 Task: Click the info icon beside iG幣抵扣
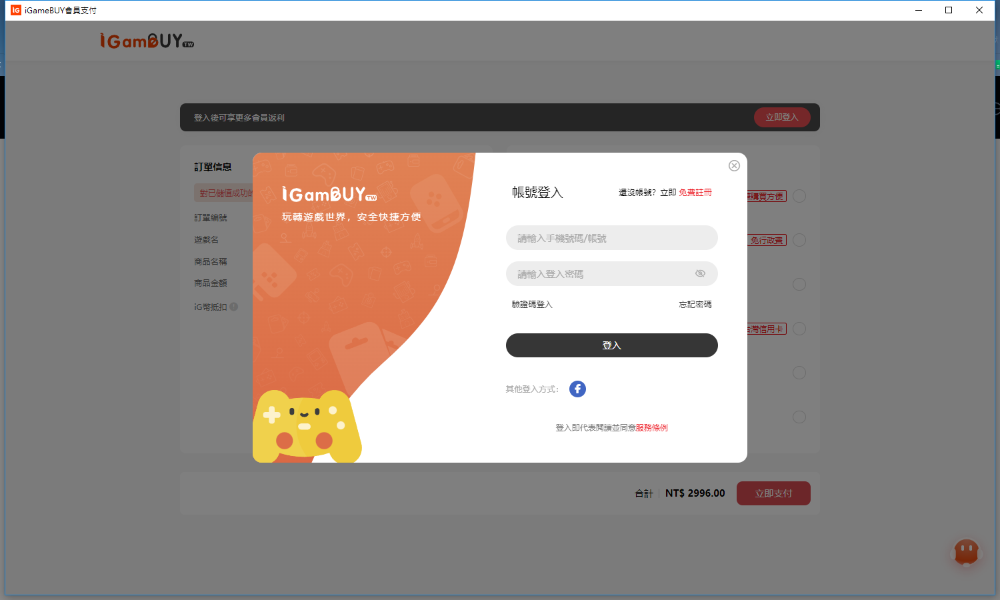click(x=234, y=307)
